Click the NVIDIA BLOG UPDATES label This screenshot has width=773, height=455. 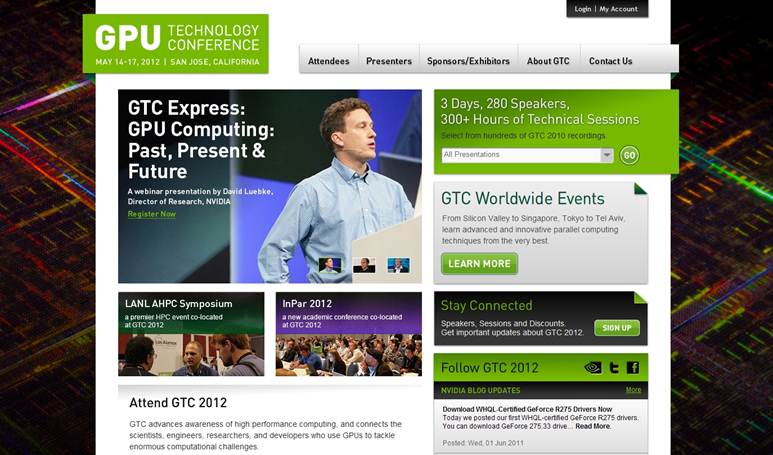point(481,390)
